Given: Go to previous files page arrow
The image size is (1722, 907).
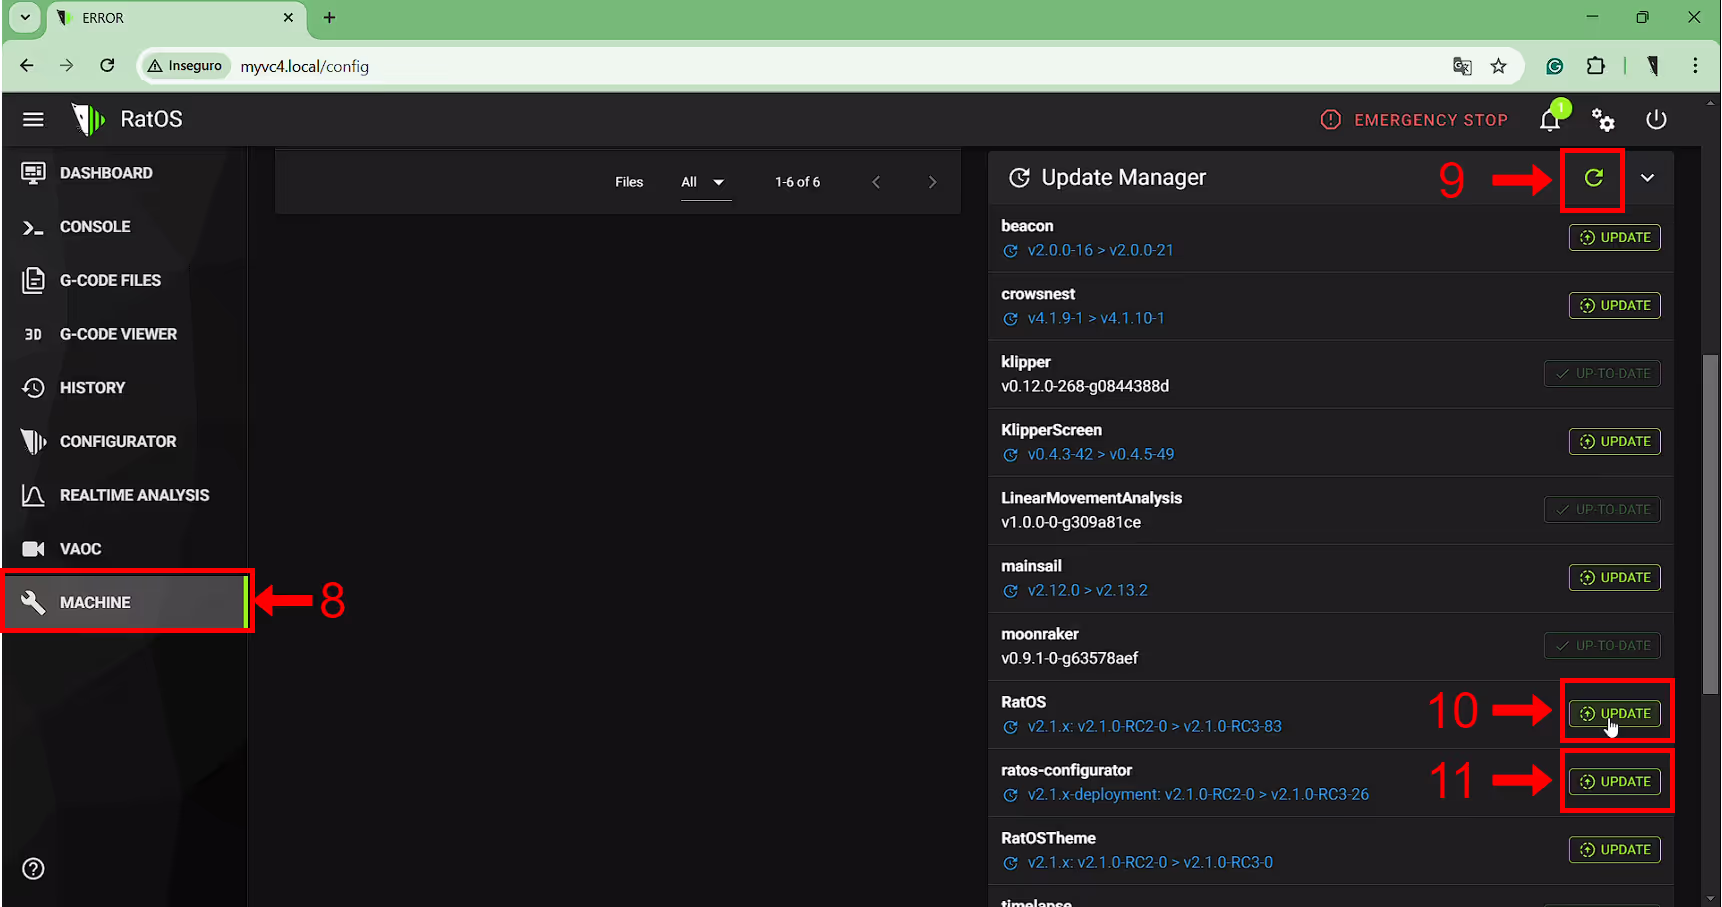Looking at the screenshot, I should tap(876, 182).
